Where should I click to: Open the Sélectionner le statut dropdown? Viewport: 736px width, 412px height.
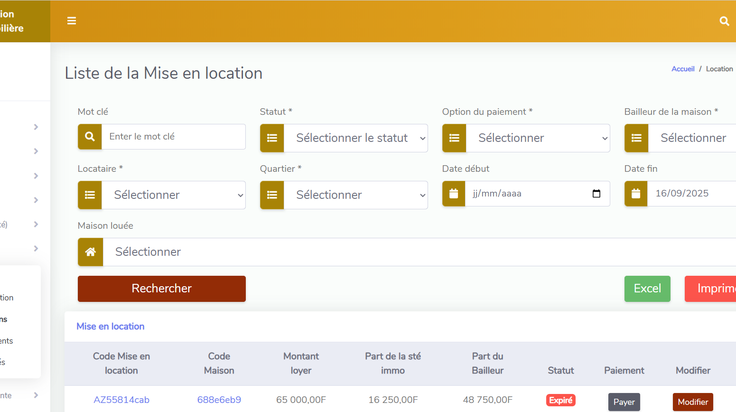click(x=356, y=138)
